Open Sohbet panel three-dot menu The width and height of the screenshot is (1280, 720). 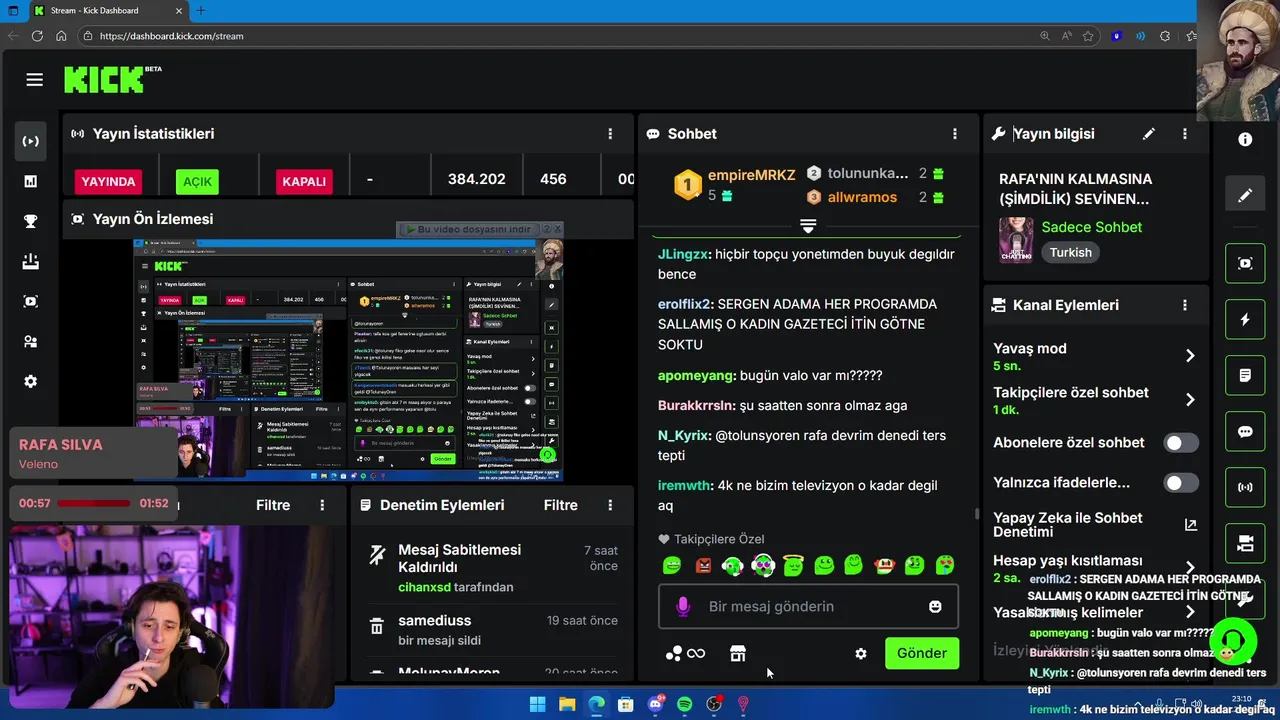coord(955,133)
